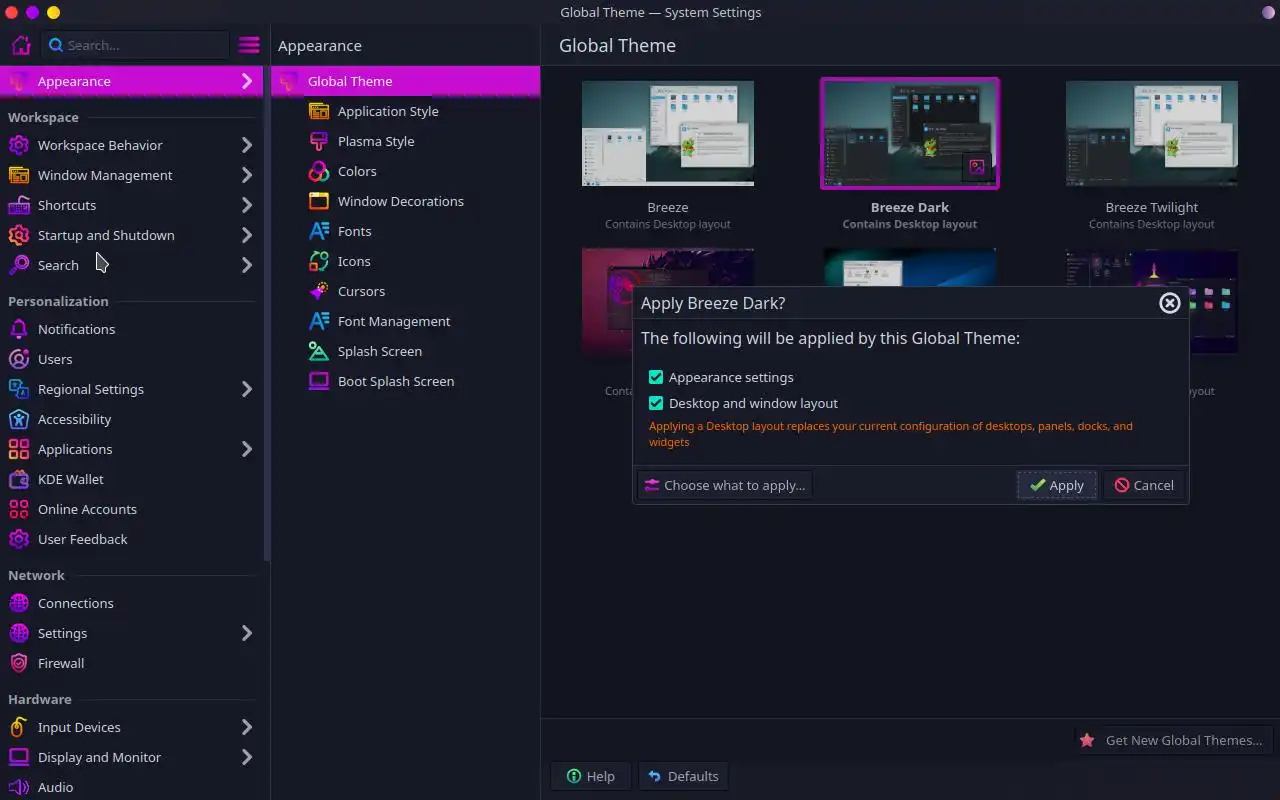Click the Firewall shield icon

(19, 663)
